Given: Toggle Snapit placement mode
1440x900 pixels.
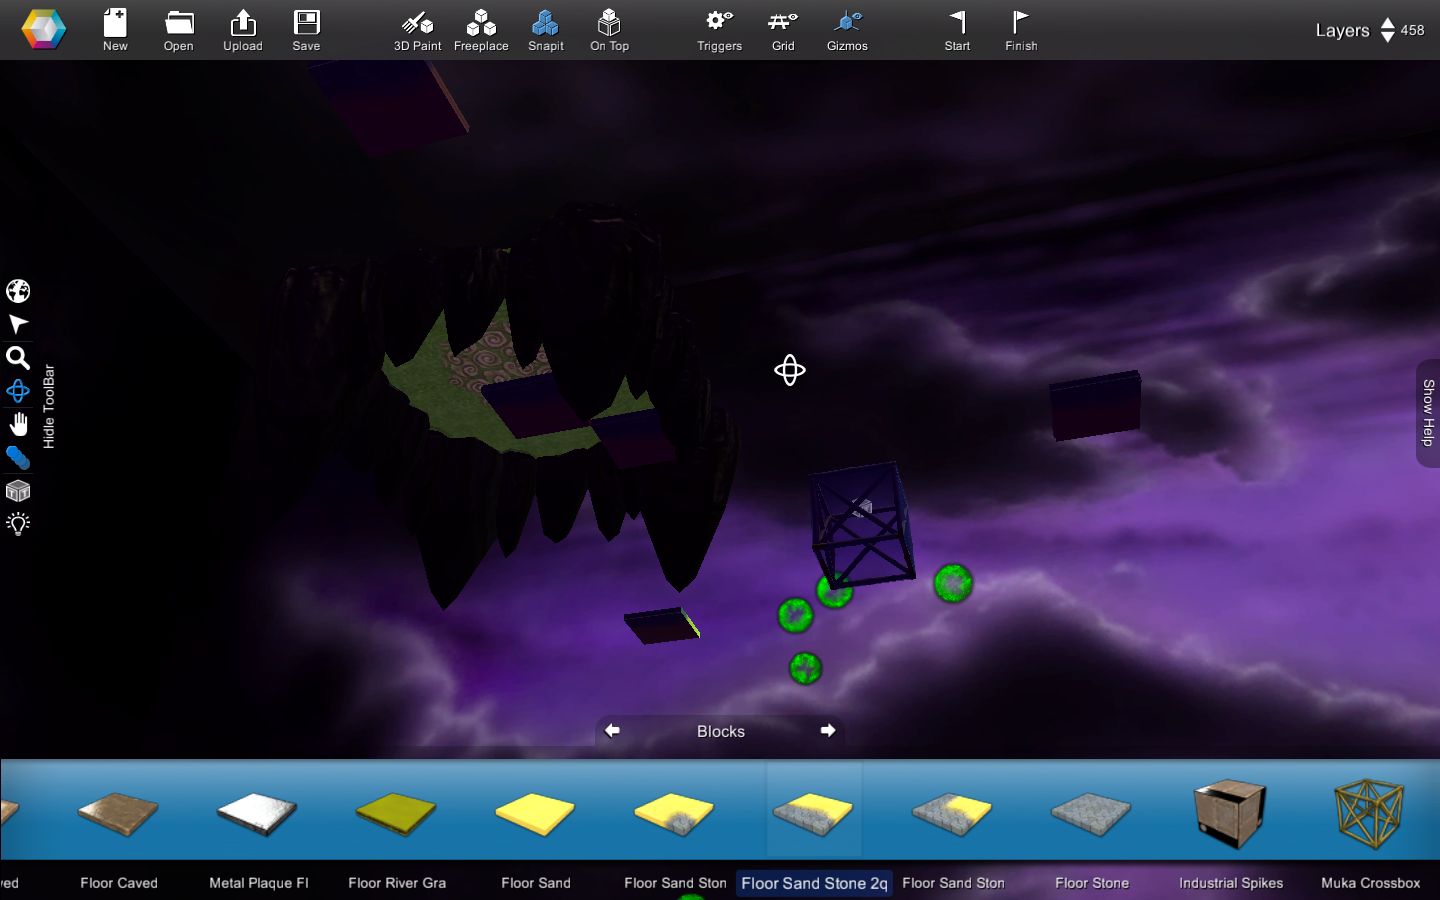Looking at the screenshot, I should click(545, 30).
